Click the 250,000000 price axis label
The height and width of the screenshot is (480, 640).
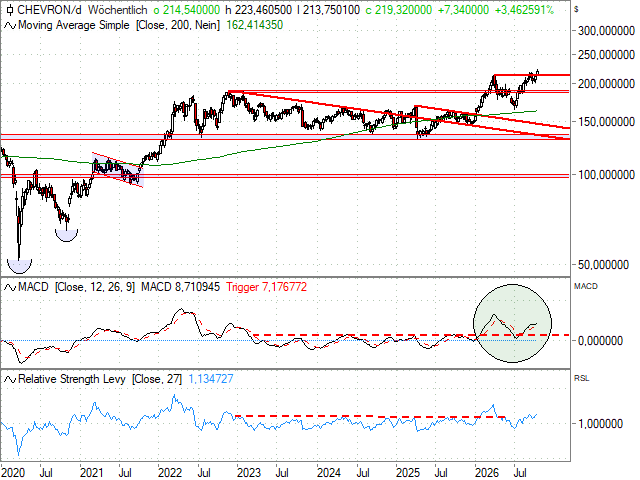coord(606,55)
